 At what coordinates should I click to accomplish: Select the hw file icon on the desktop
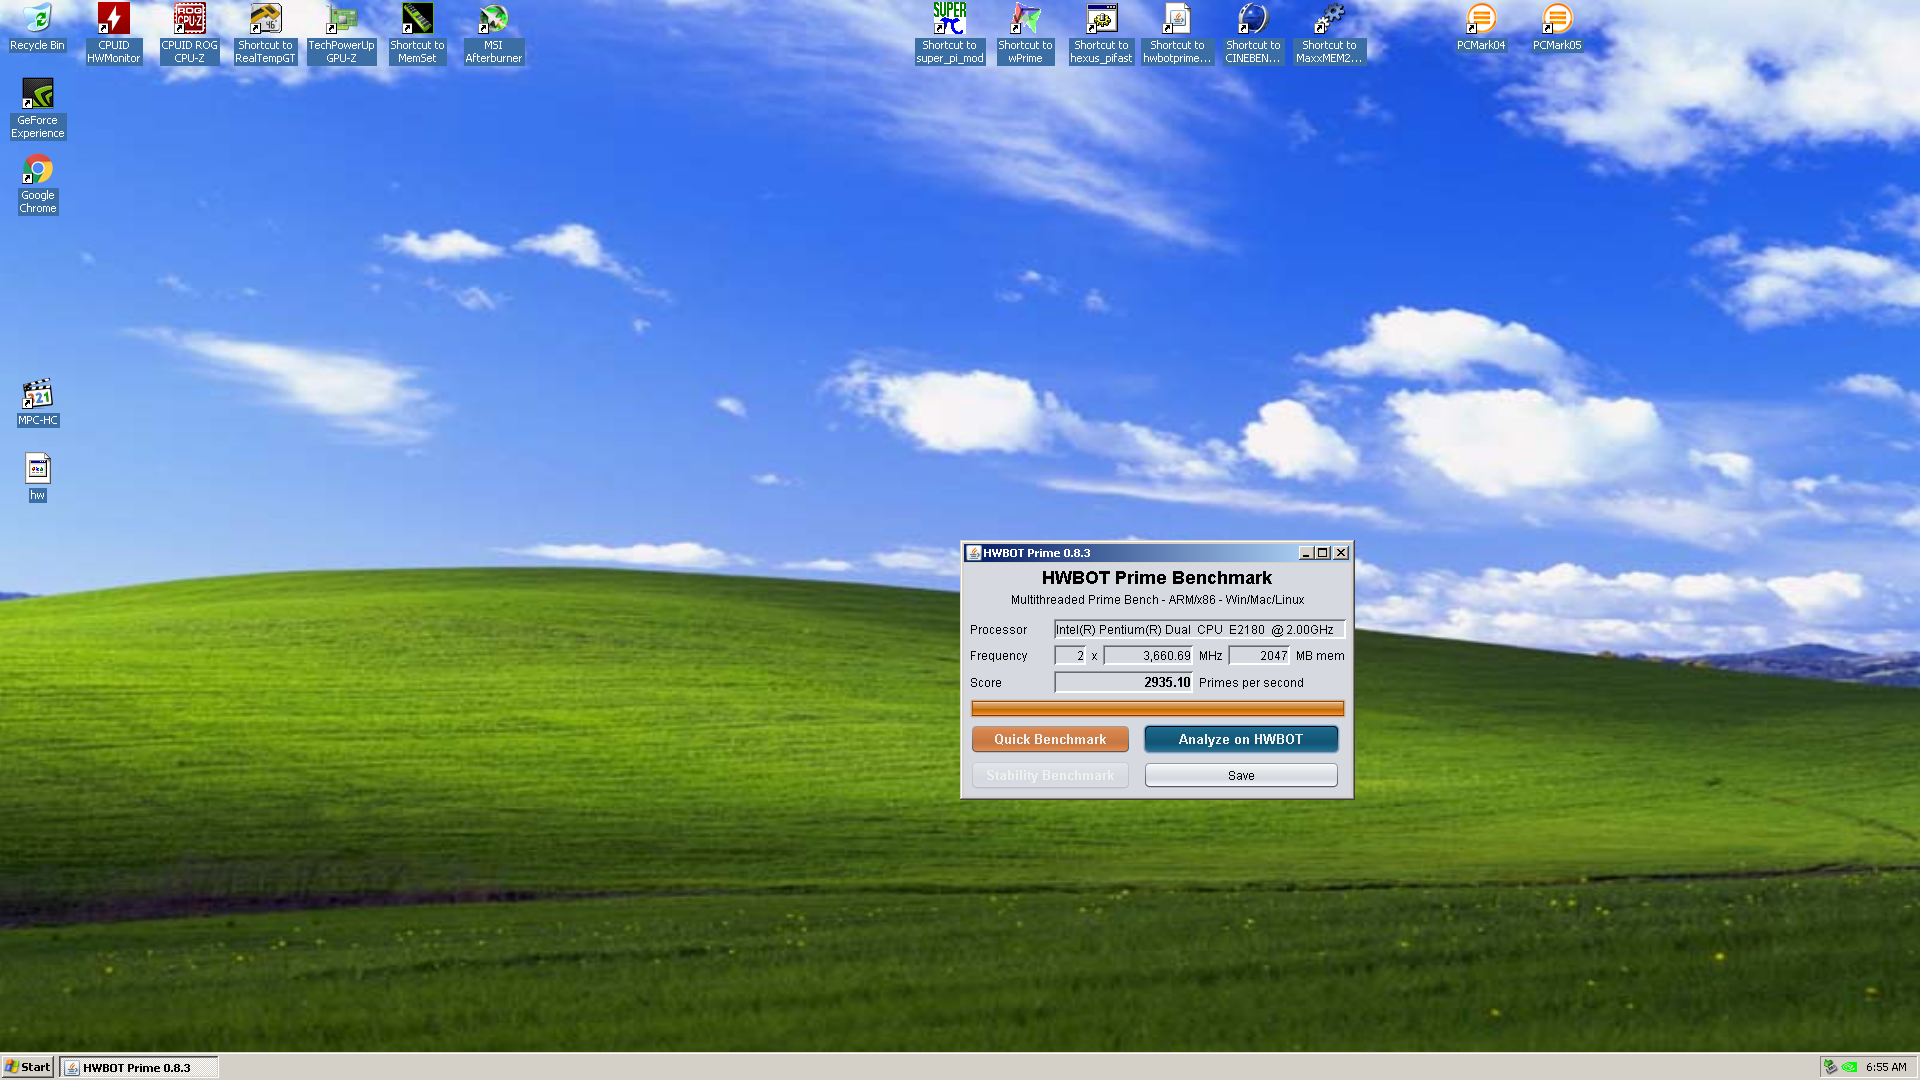[x=37, y=478]
